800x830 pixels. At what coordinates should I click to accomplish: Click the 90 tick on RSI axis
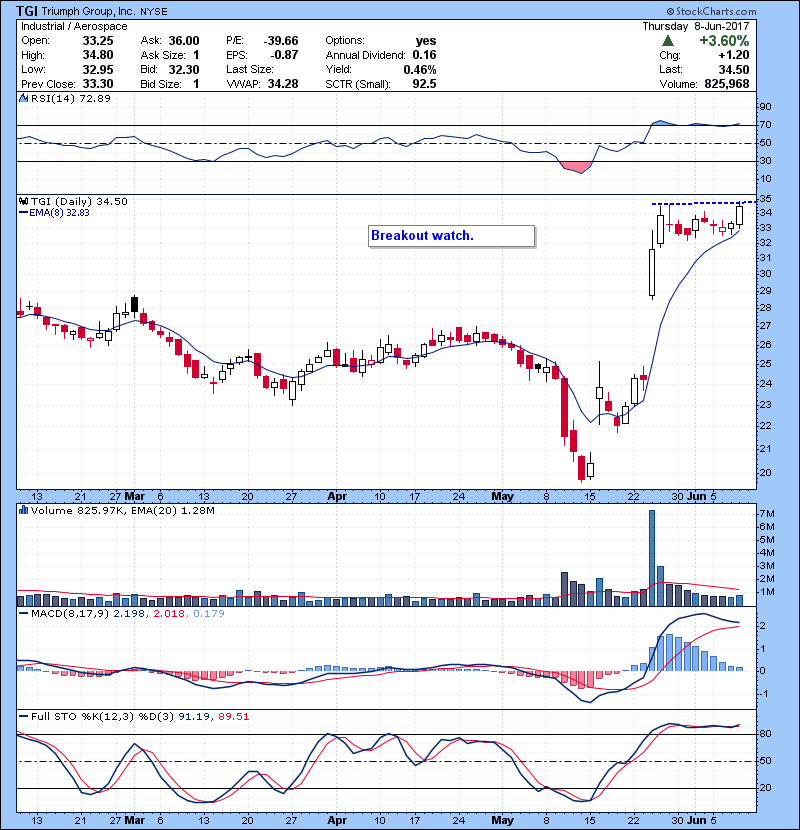[765, 107]
